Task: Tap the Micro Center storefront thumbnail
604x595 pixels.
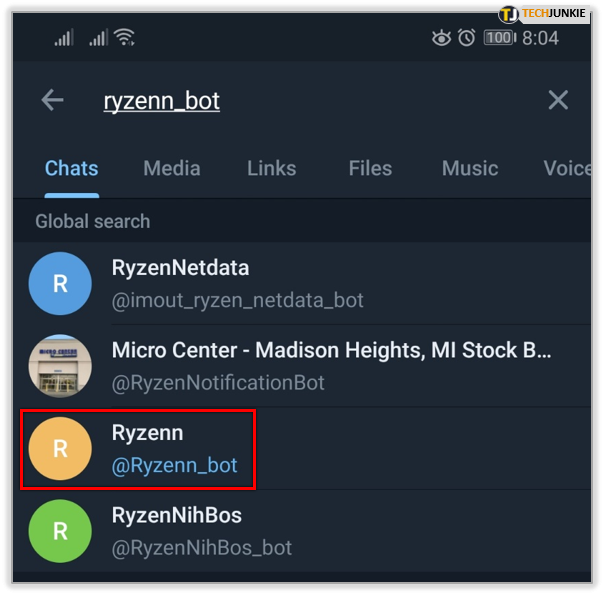Action: tap(60, 366)
